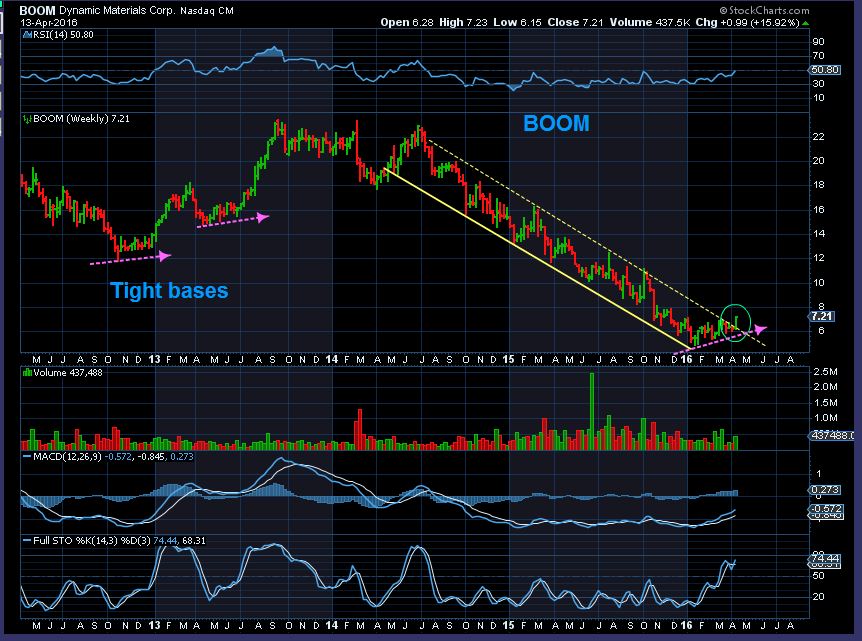The width and height of the screenshot is (862, 641).
Task: Click the 22 price axis label
Action: [x=818, y=137]
